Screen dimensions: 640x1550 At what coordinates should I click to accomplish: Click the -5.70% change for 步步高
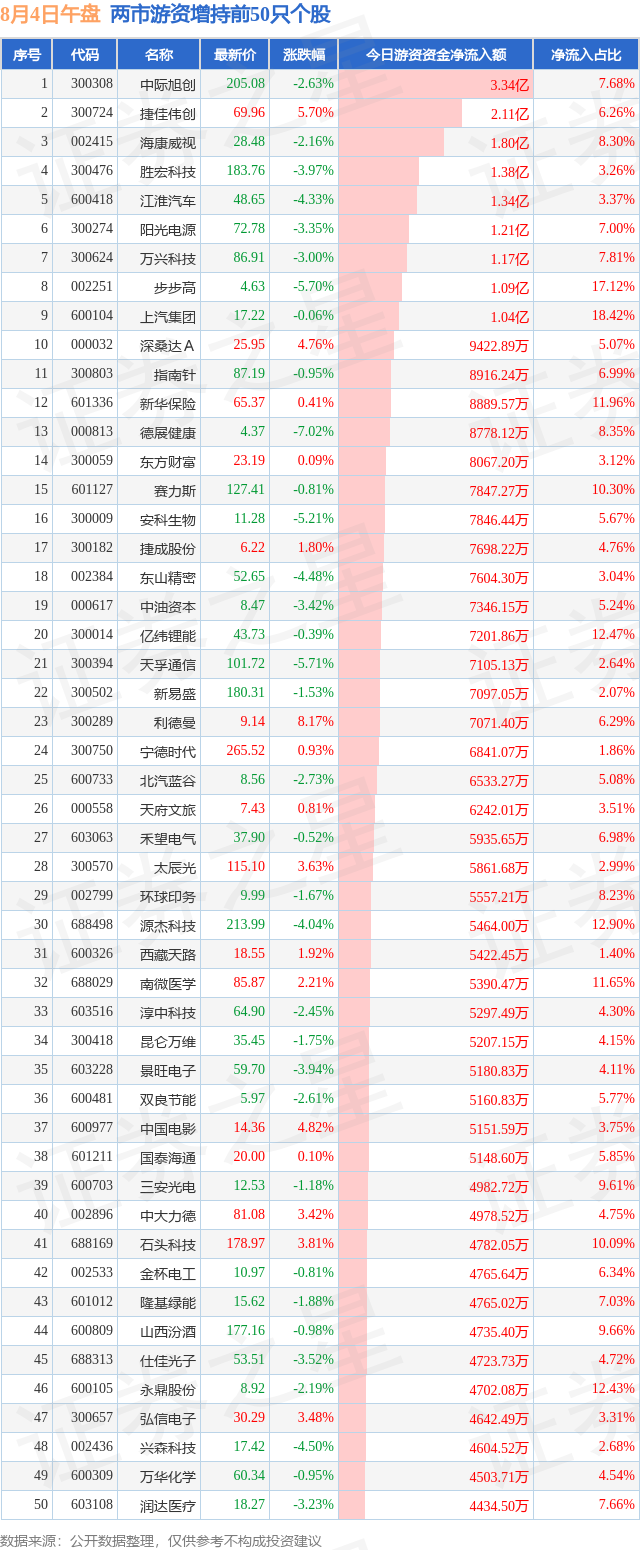click(313, 287)
